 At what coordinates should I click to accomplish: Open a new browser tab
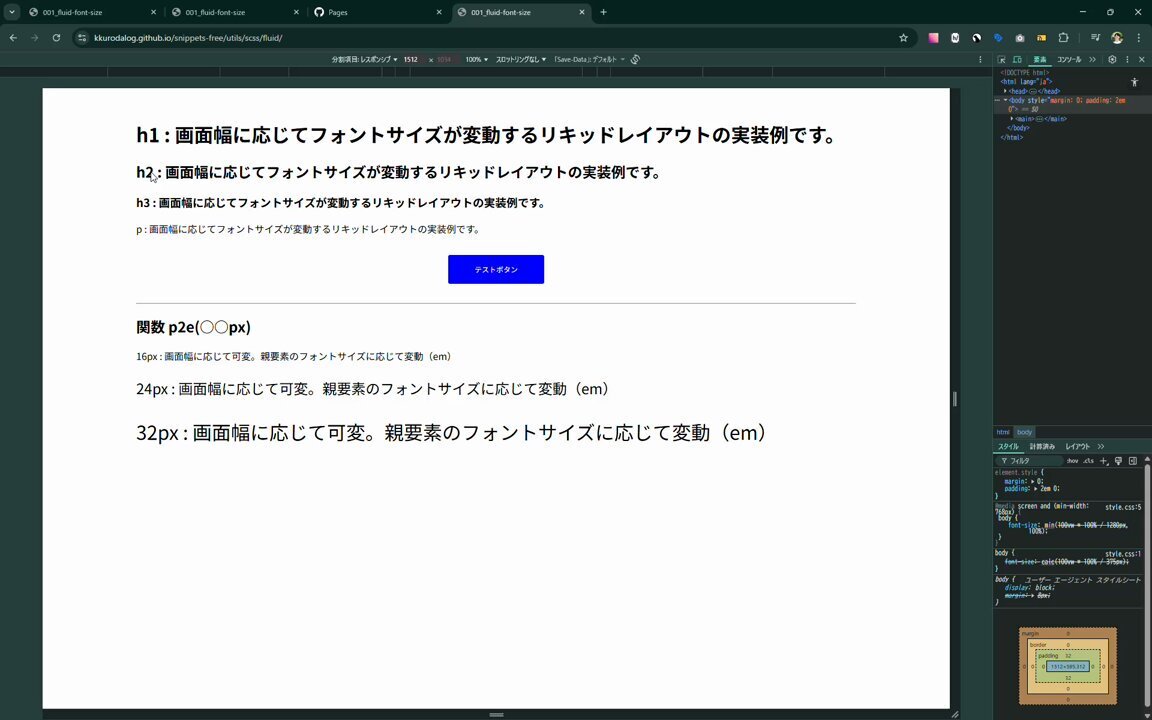coord(603,12)
